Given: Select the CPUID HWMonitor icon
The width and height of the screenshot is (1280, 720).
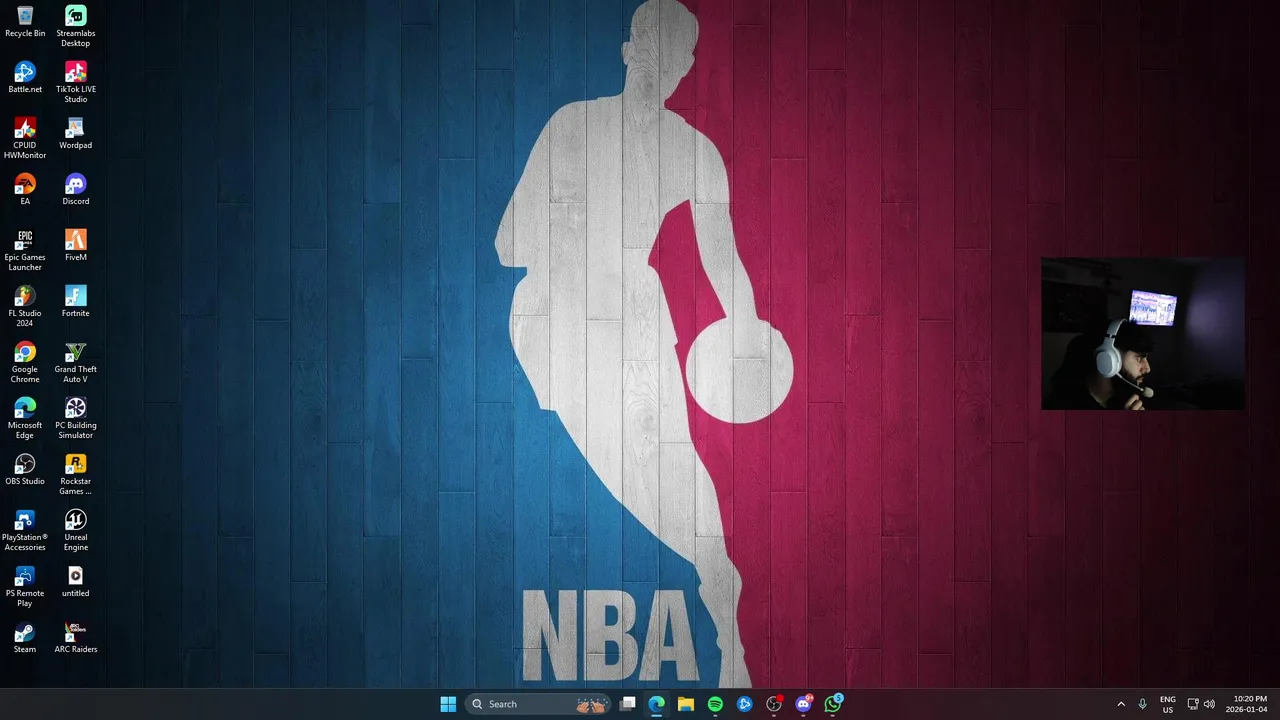Looking at the screenshot, I should click(x=25, y=138).
